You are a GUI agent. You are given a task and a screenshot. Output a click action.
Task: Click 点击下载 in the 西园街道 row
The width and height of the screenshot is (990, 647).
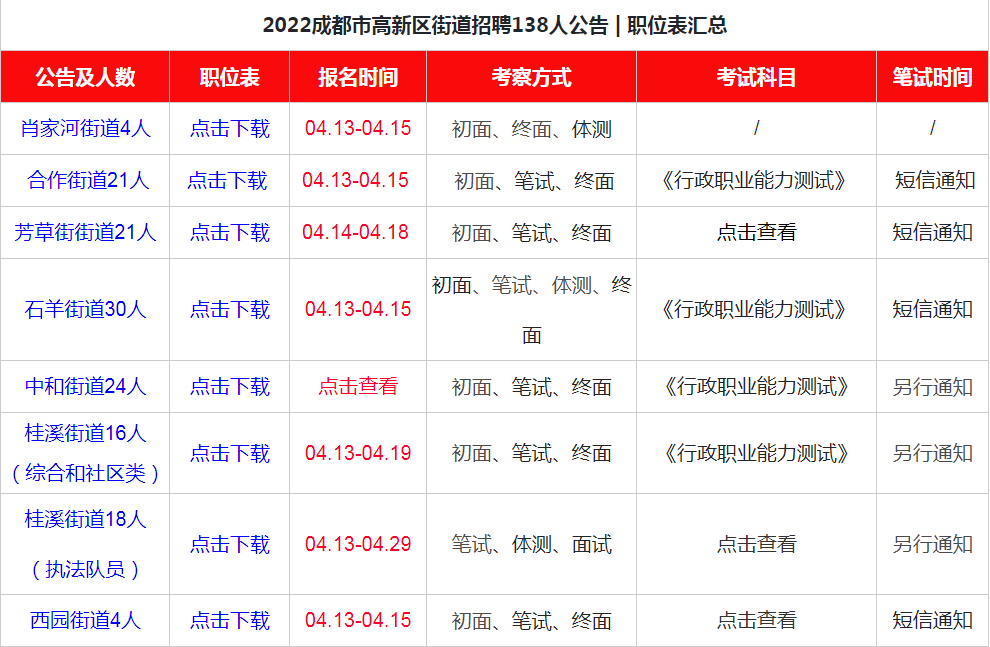click(230, 620)
